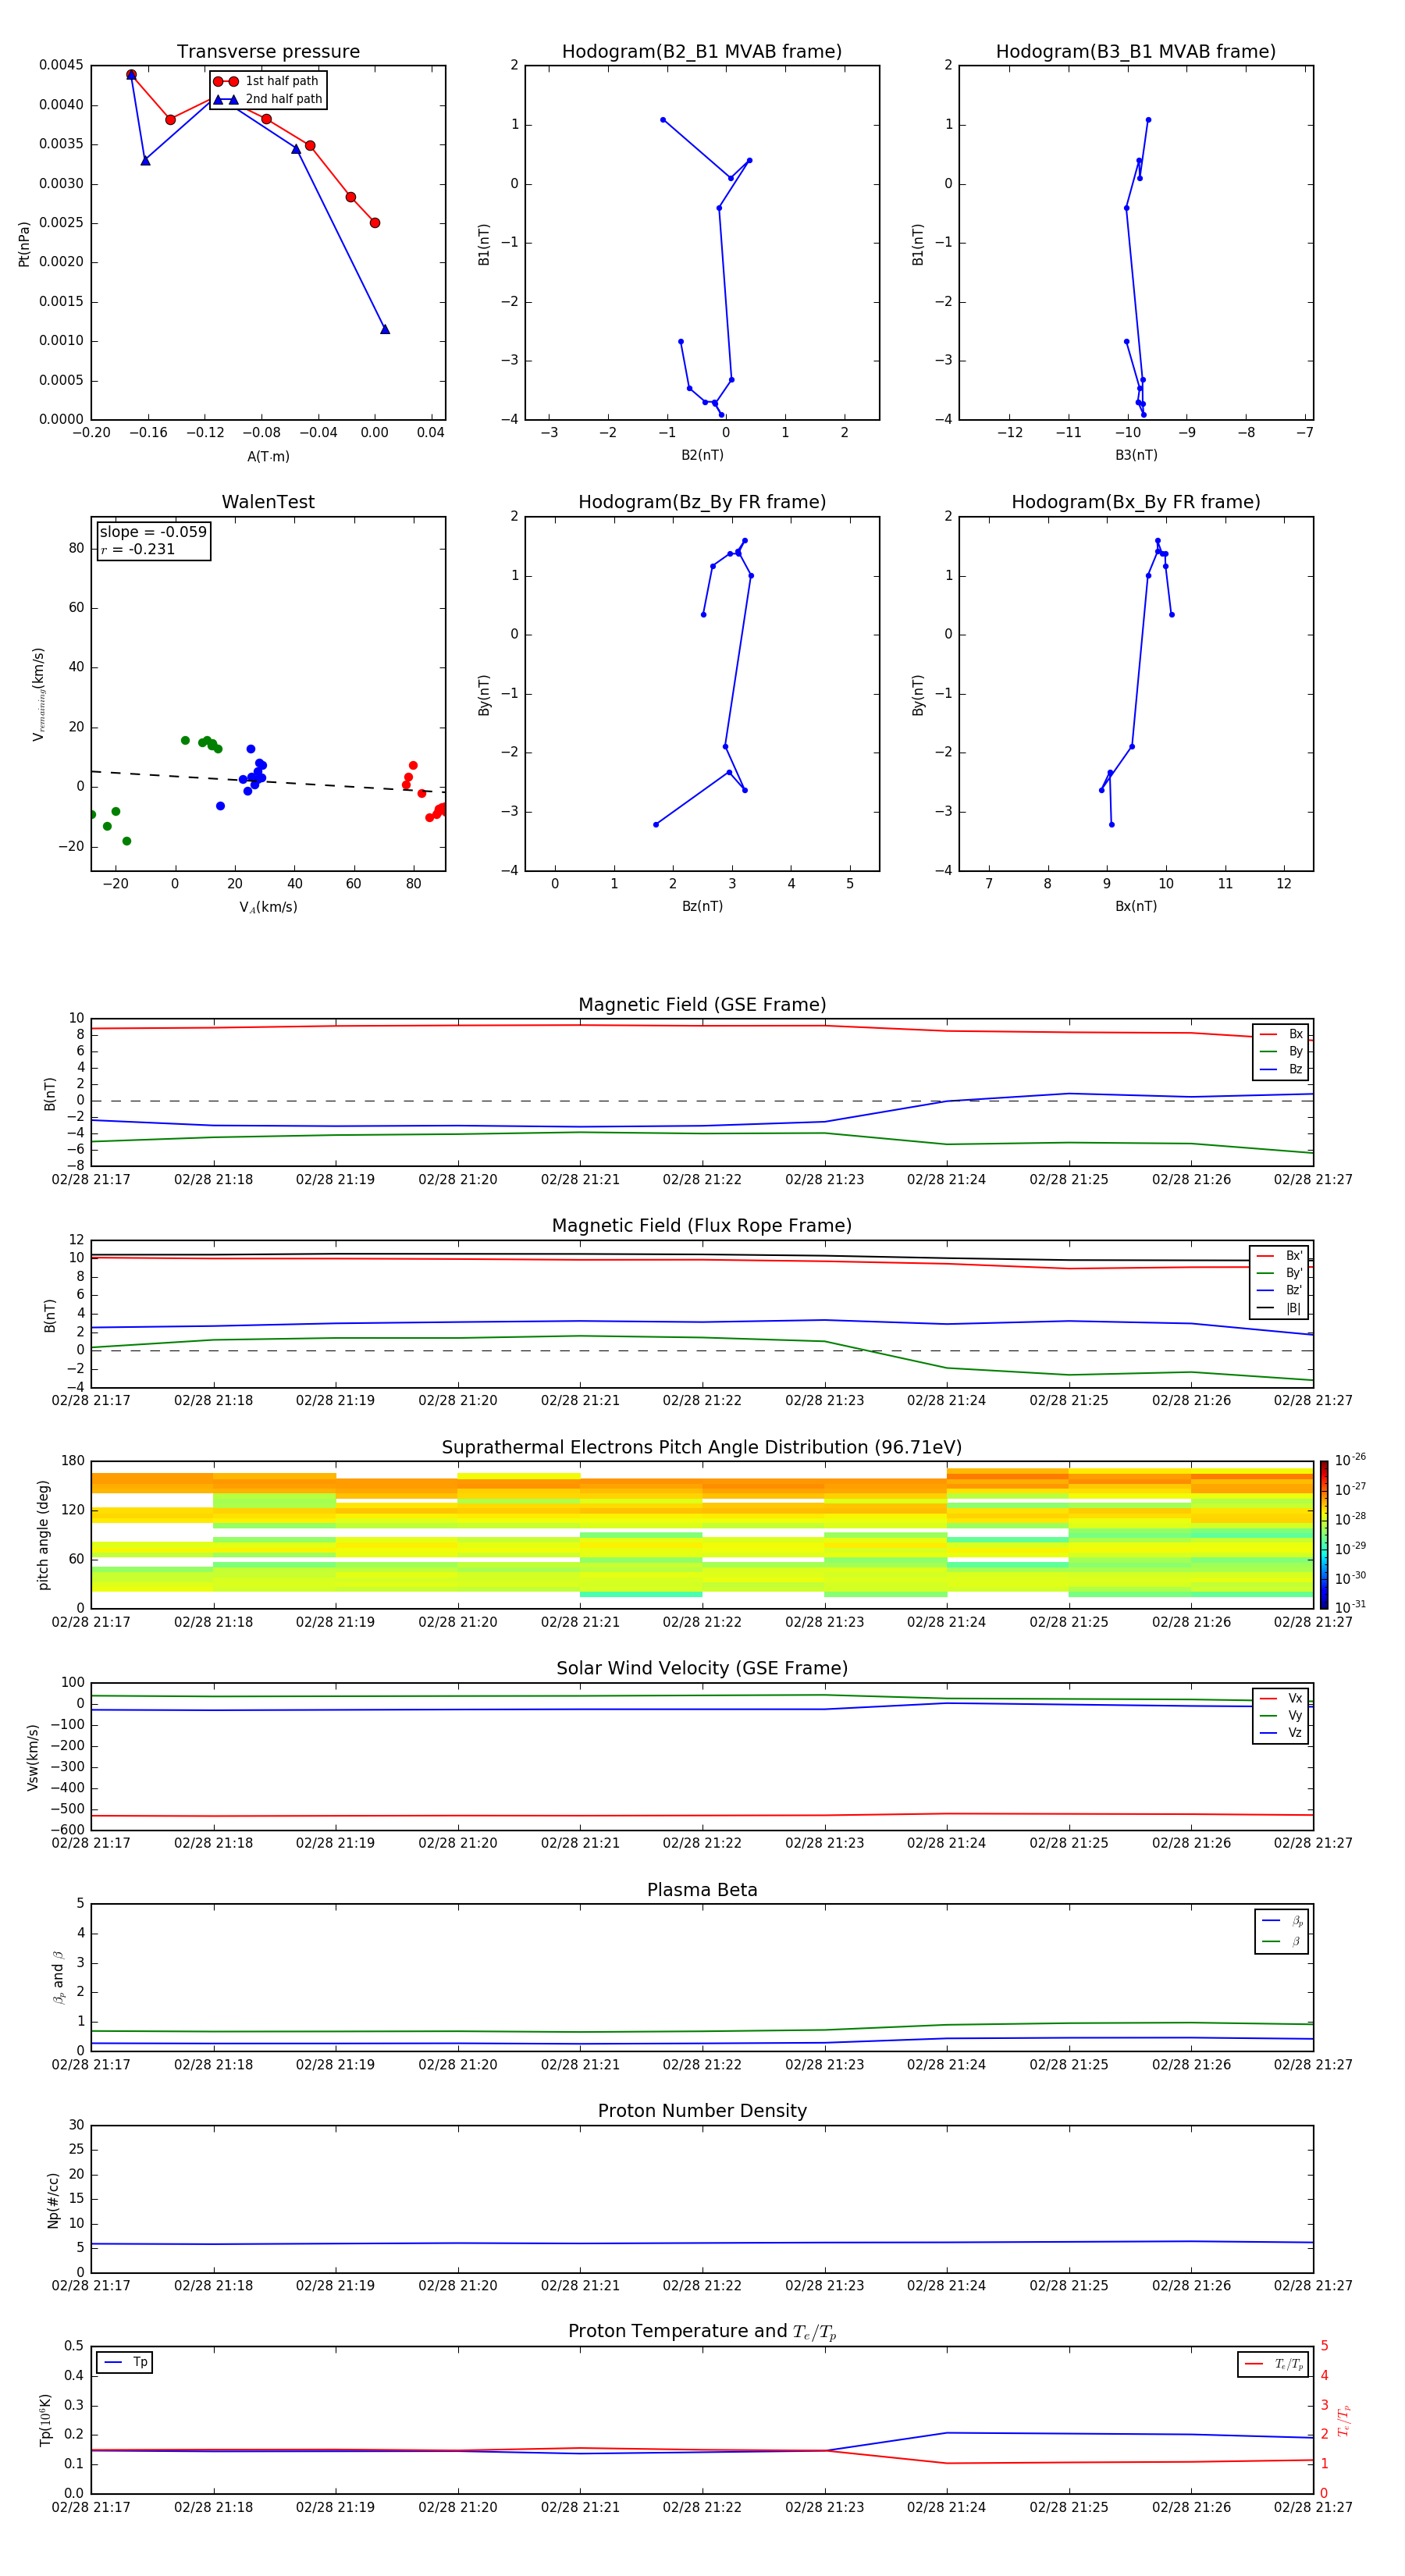The height and width of the screenshot is (2576, 1405).
Task: Click the 'Pt(nPa)' y-axis label
Action: point(24,243)
